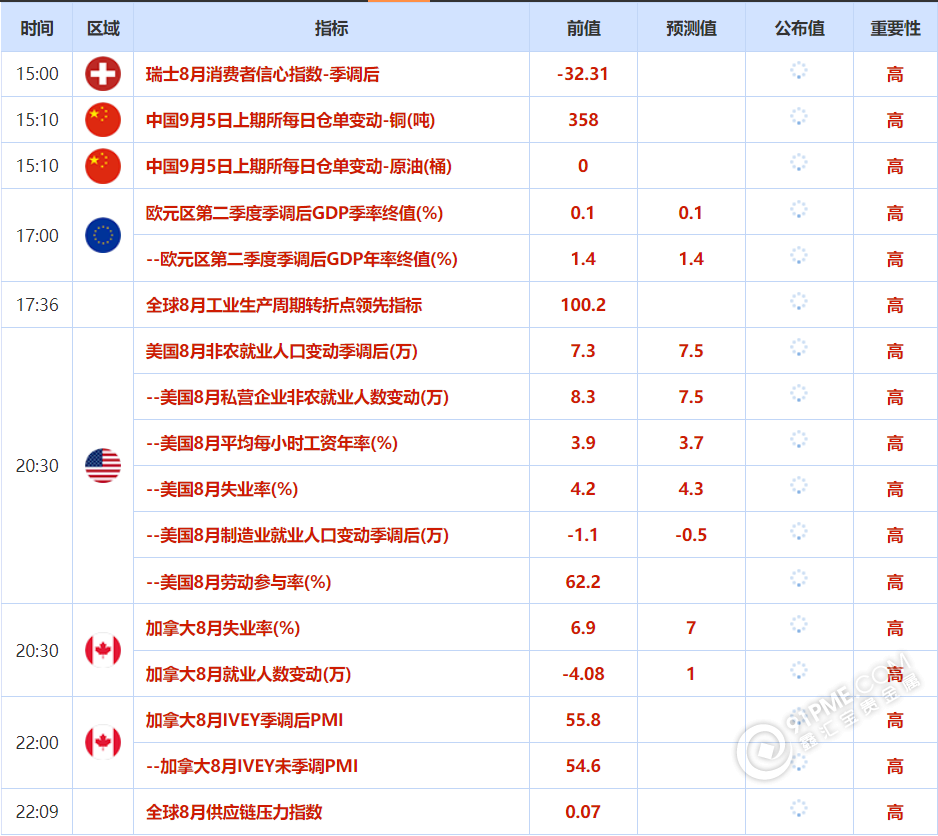Select the 17:36 time cell
Viewport: 938px width, 836px height.
point(37,305)
